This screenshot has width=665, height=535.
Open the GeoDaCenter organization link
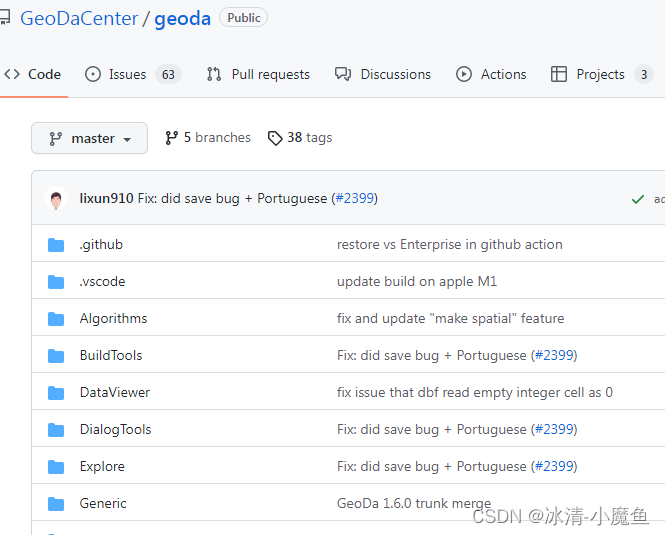click(x=79, y=19)
